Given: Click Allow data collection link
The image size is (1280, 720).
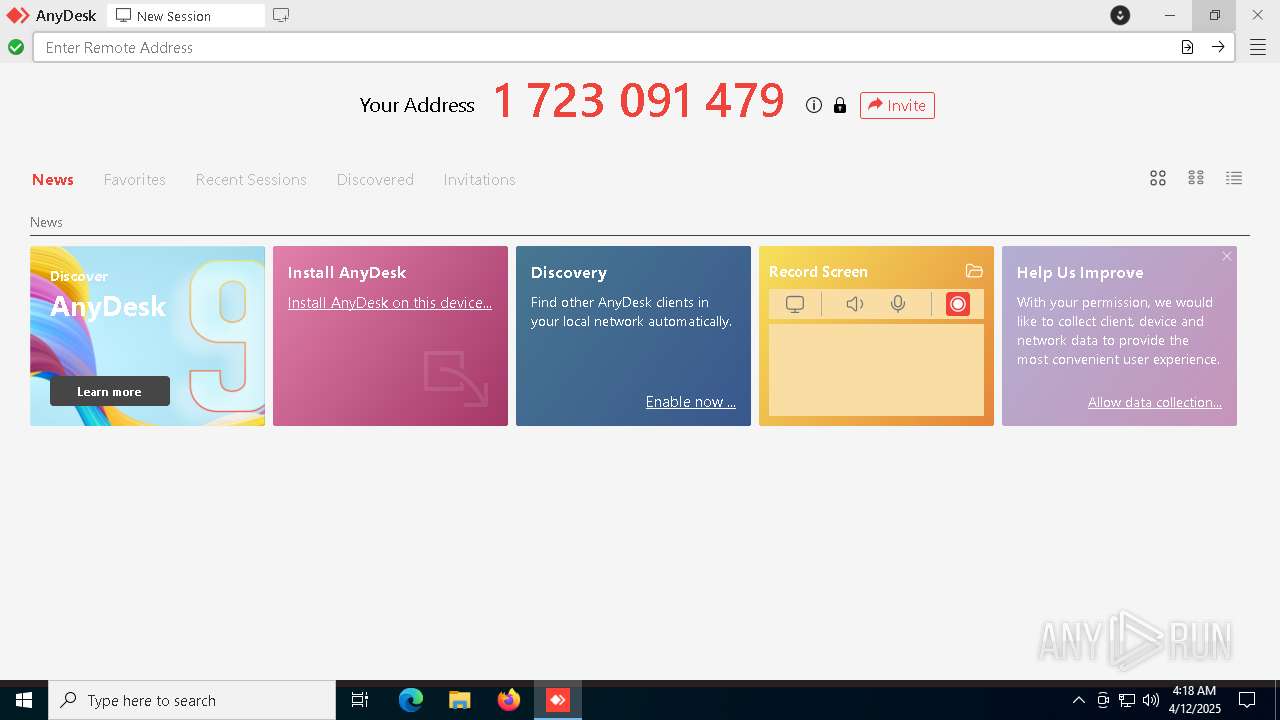Looking at the screenshot, I should [1155, 402].
